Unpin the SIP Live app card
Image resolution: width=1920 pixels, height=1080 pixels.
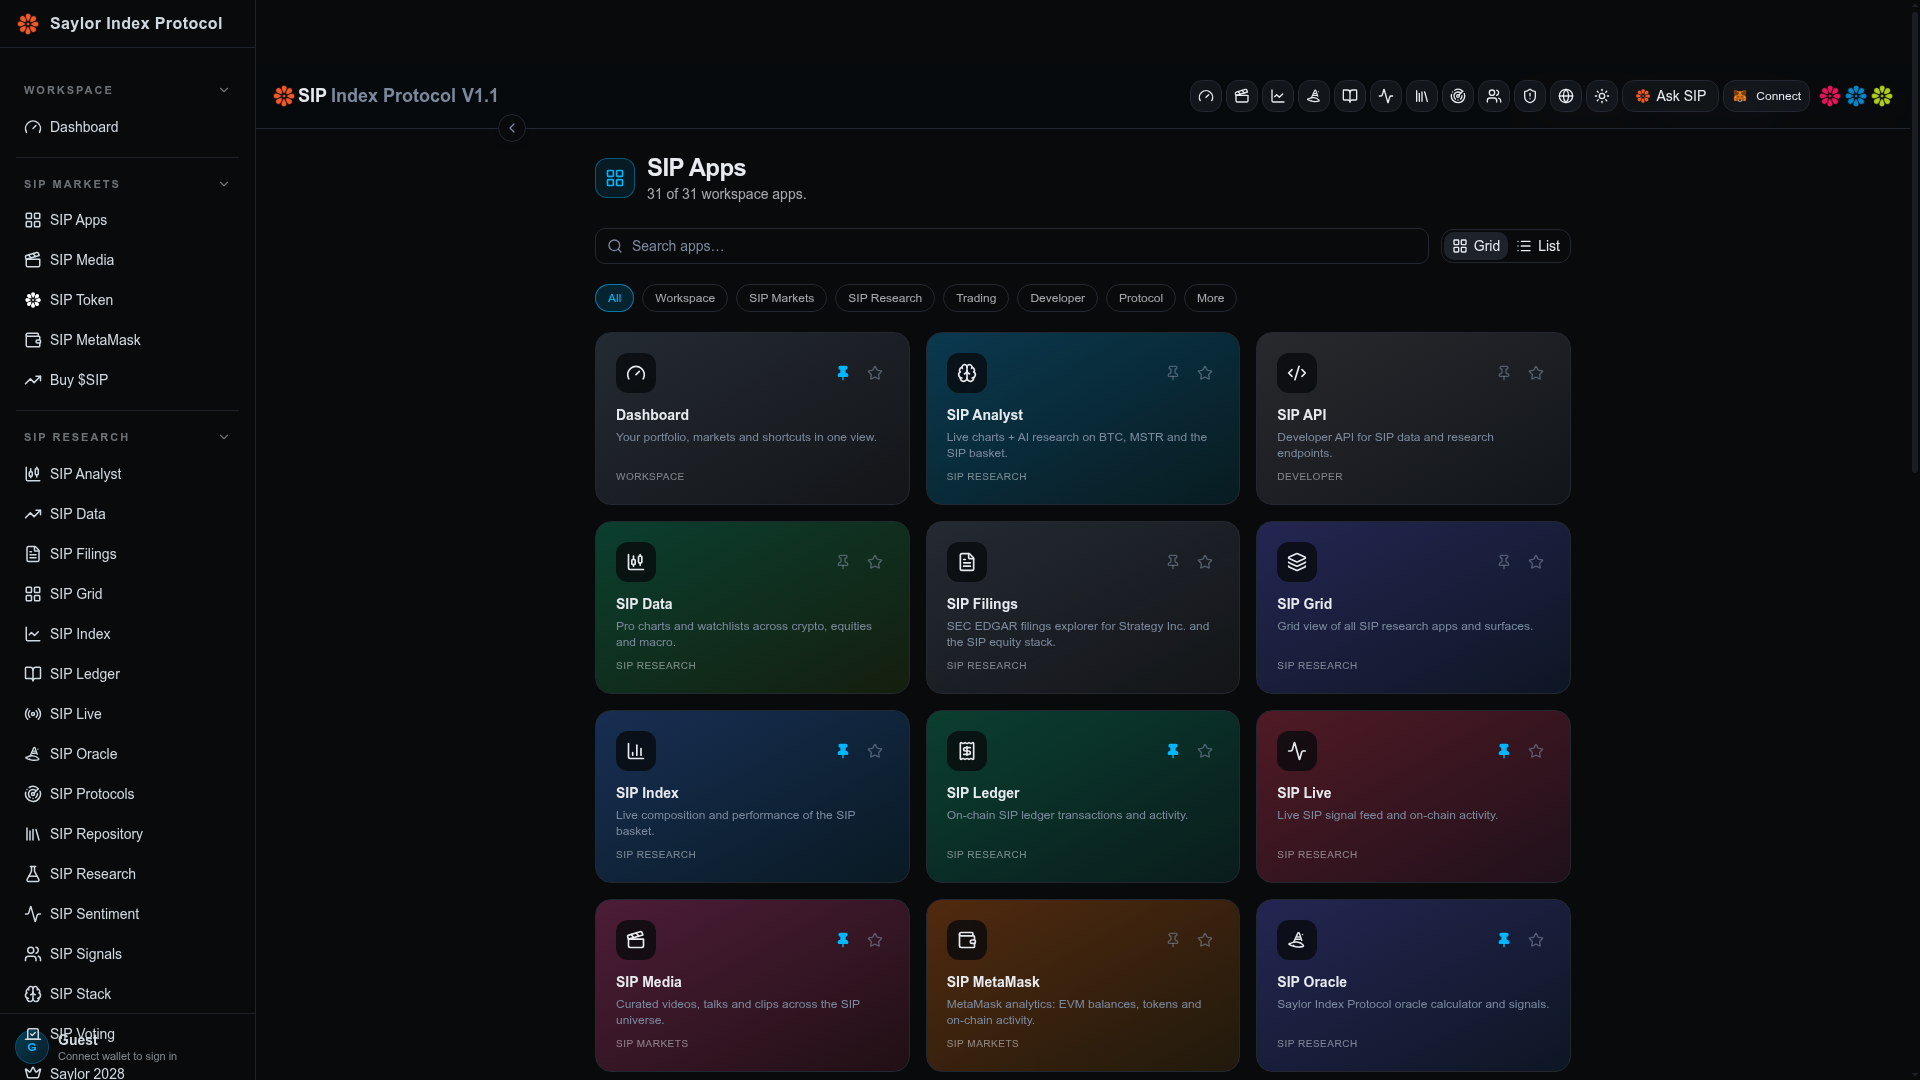1504,751
